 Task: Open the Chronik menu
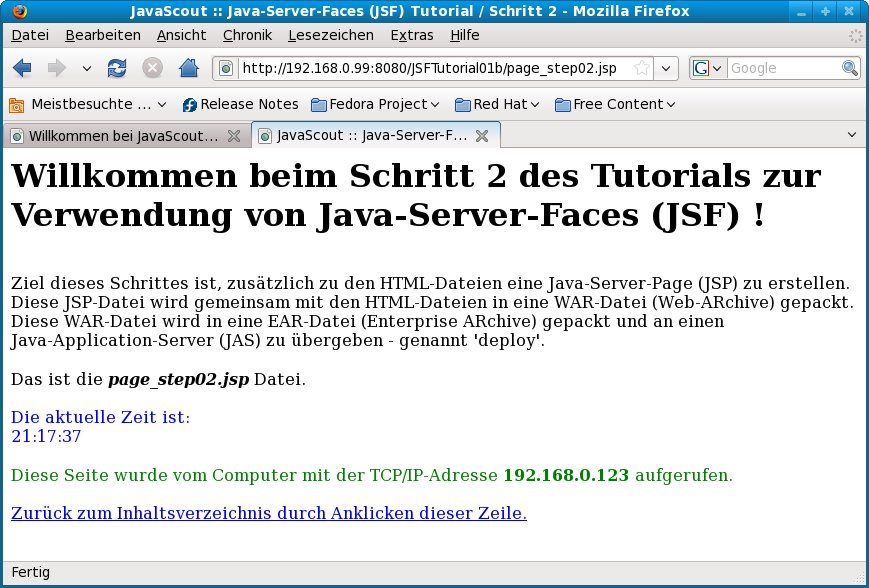247,35
